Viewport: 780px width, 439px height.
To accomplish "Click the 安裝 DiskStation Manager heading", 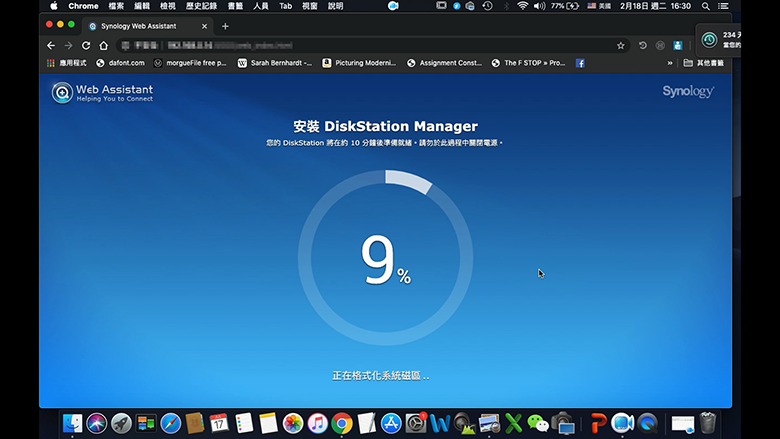I will (386, 126).
